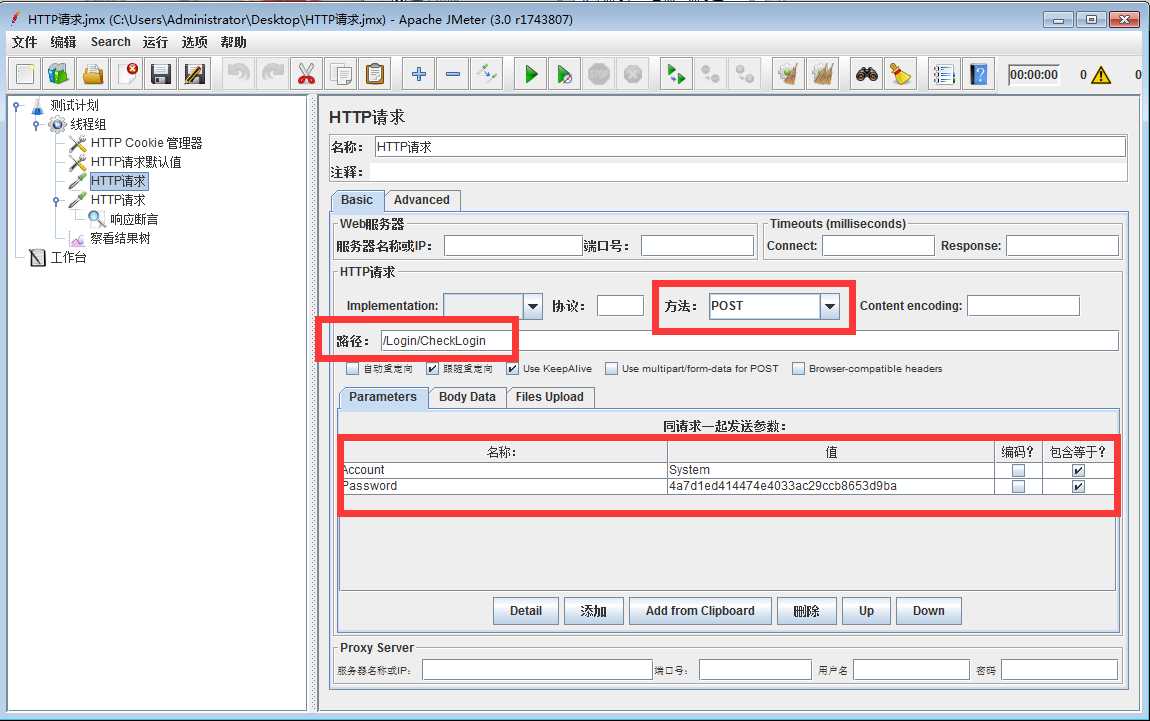Uncheck include equals for Account row
This screenshot has width=1150, height=721.
point(1078,470)
